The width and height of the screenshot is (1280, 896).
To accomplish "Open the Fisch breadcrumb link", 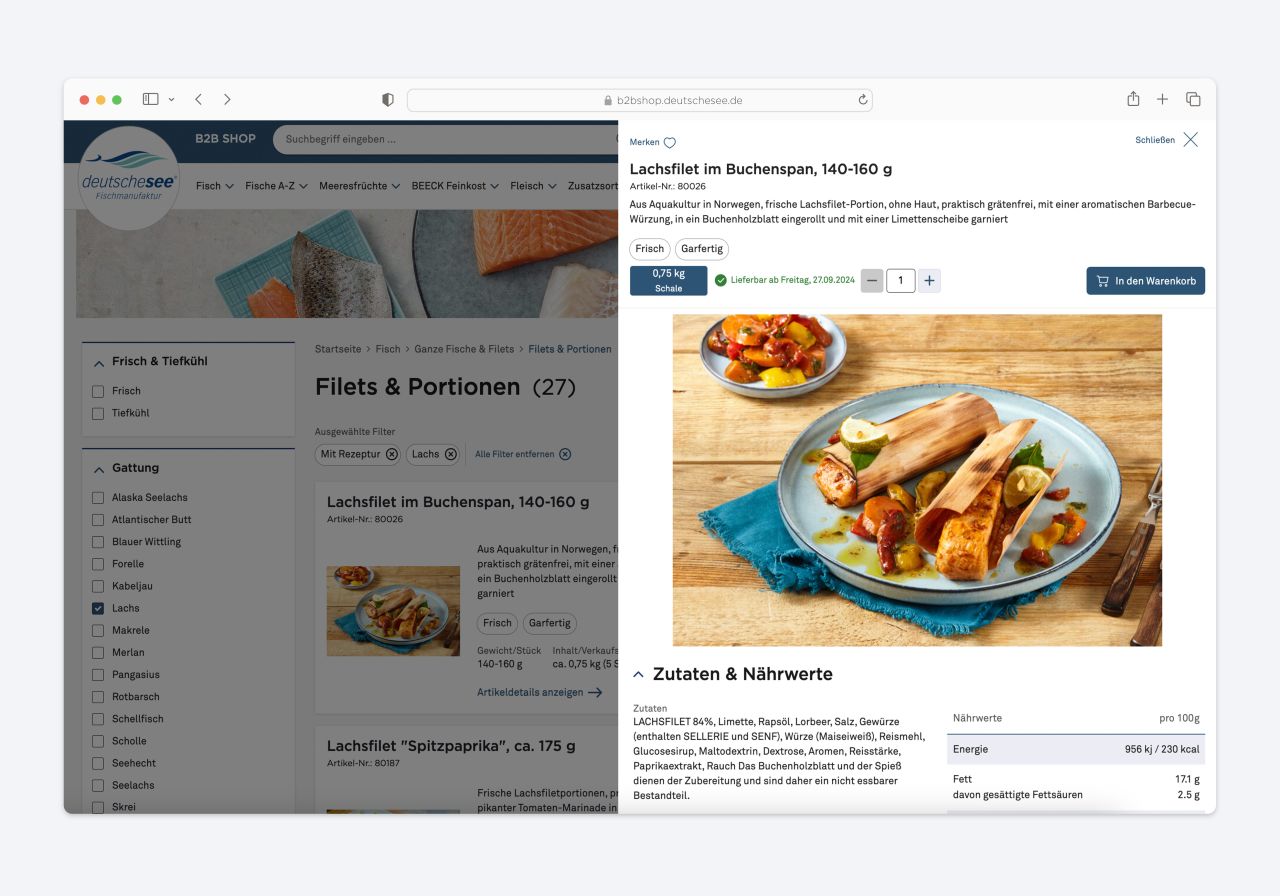I will 388,349.
